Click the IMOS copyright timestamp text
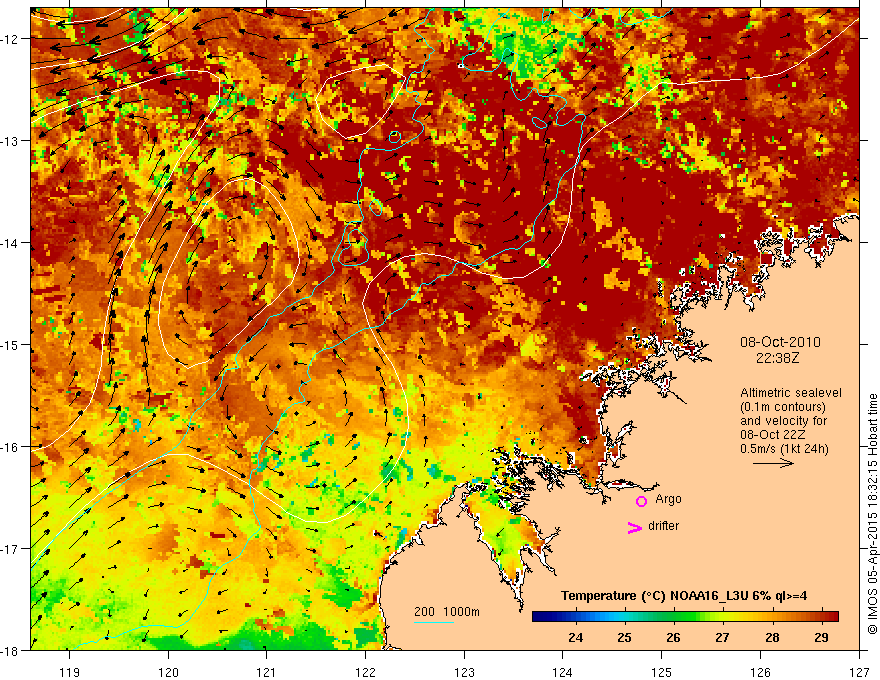Image resolution: width=880 pixels, height=680 pixels. (872, 514)
